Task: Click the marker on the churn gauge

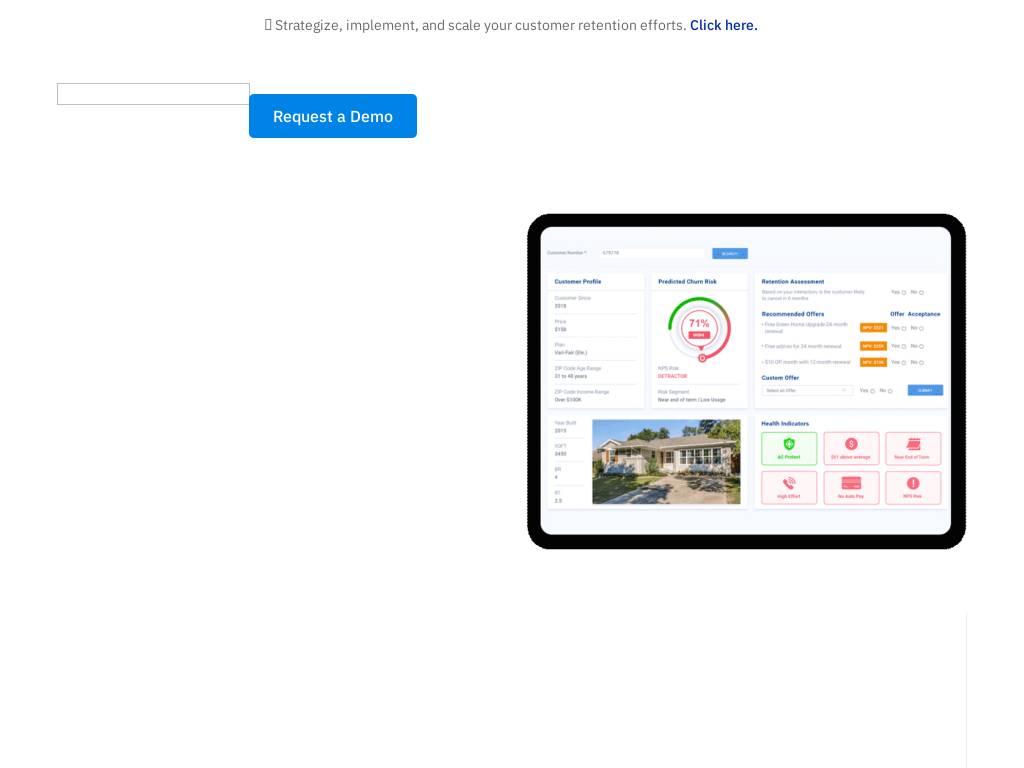Action: 702,358
